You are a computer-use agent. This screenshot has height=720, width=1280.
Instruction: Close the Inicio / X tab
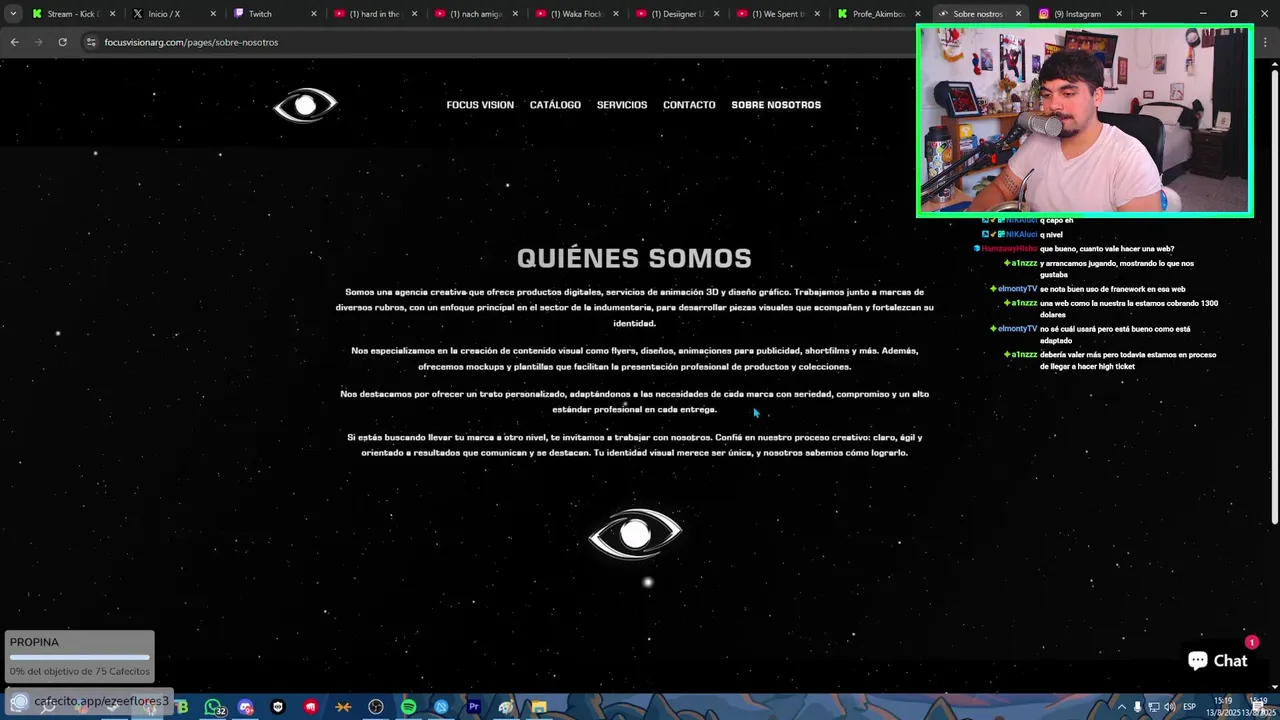213,14
